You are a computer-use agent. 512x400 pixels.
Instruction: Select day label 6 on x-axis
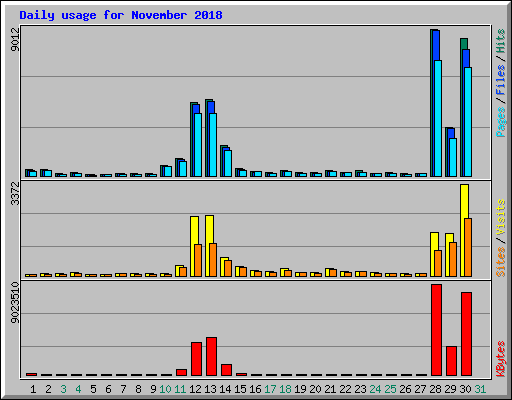108,389
